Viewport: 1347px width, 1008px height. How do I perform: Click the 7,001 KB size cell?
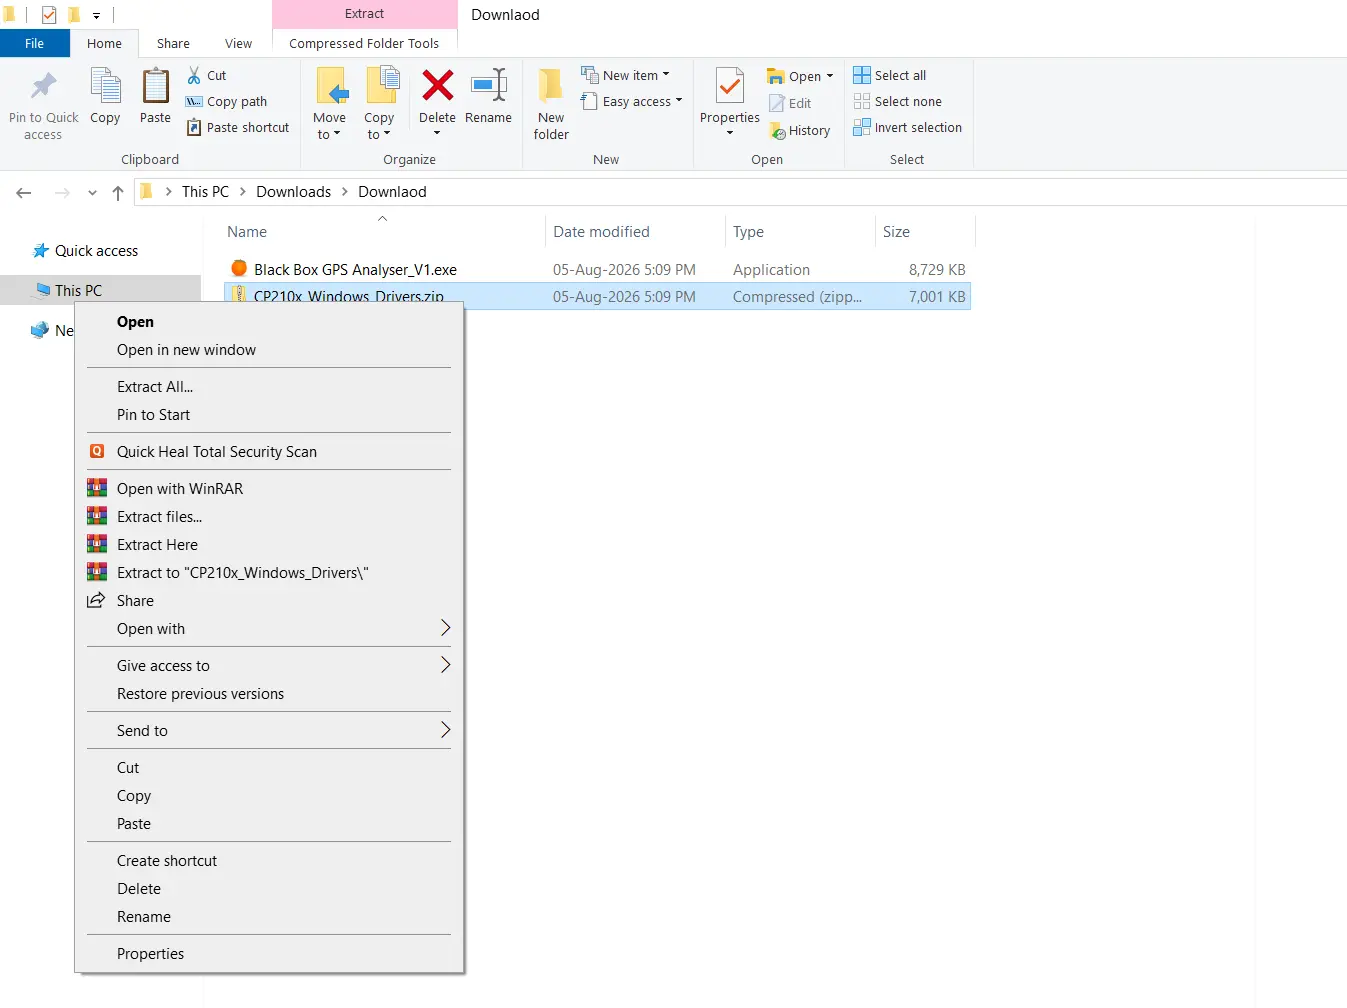click(x=937, y=297)
